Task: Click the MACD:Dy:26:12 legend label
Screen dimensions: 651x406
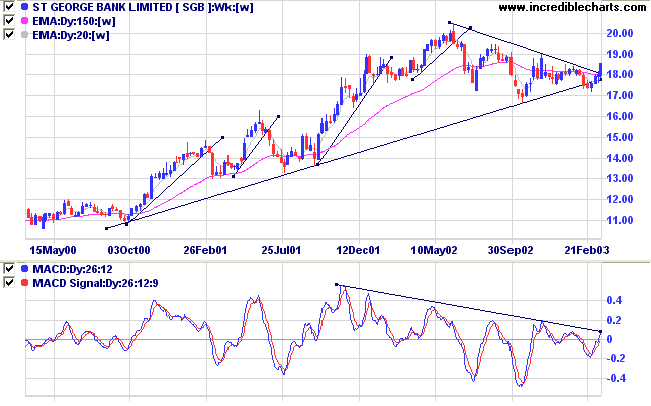Action: pos(72,269)
